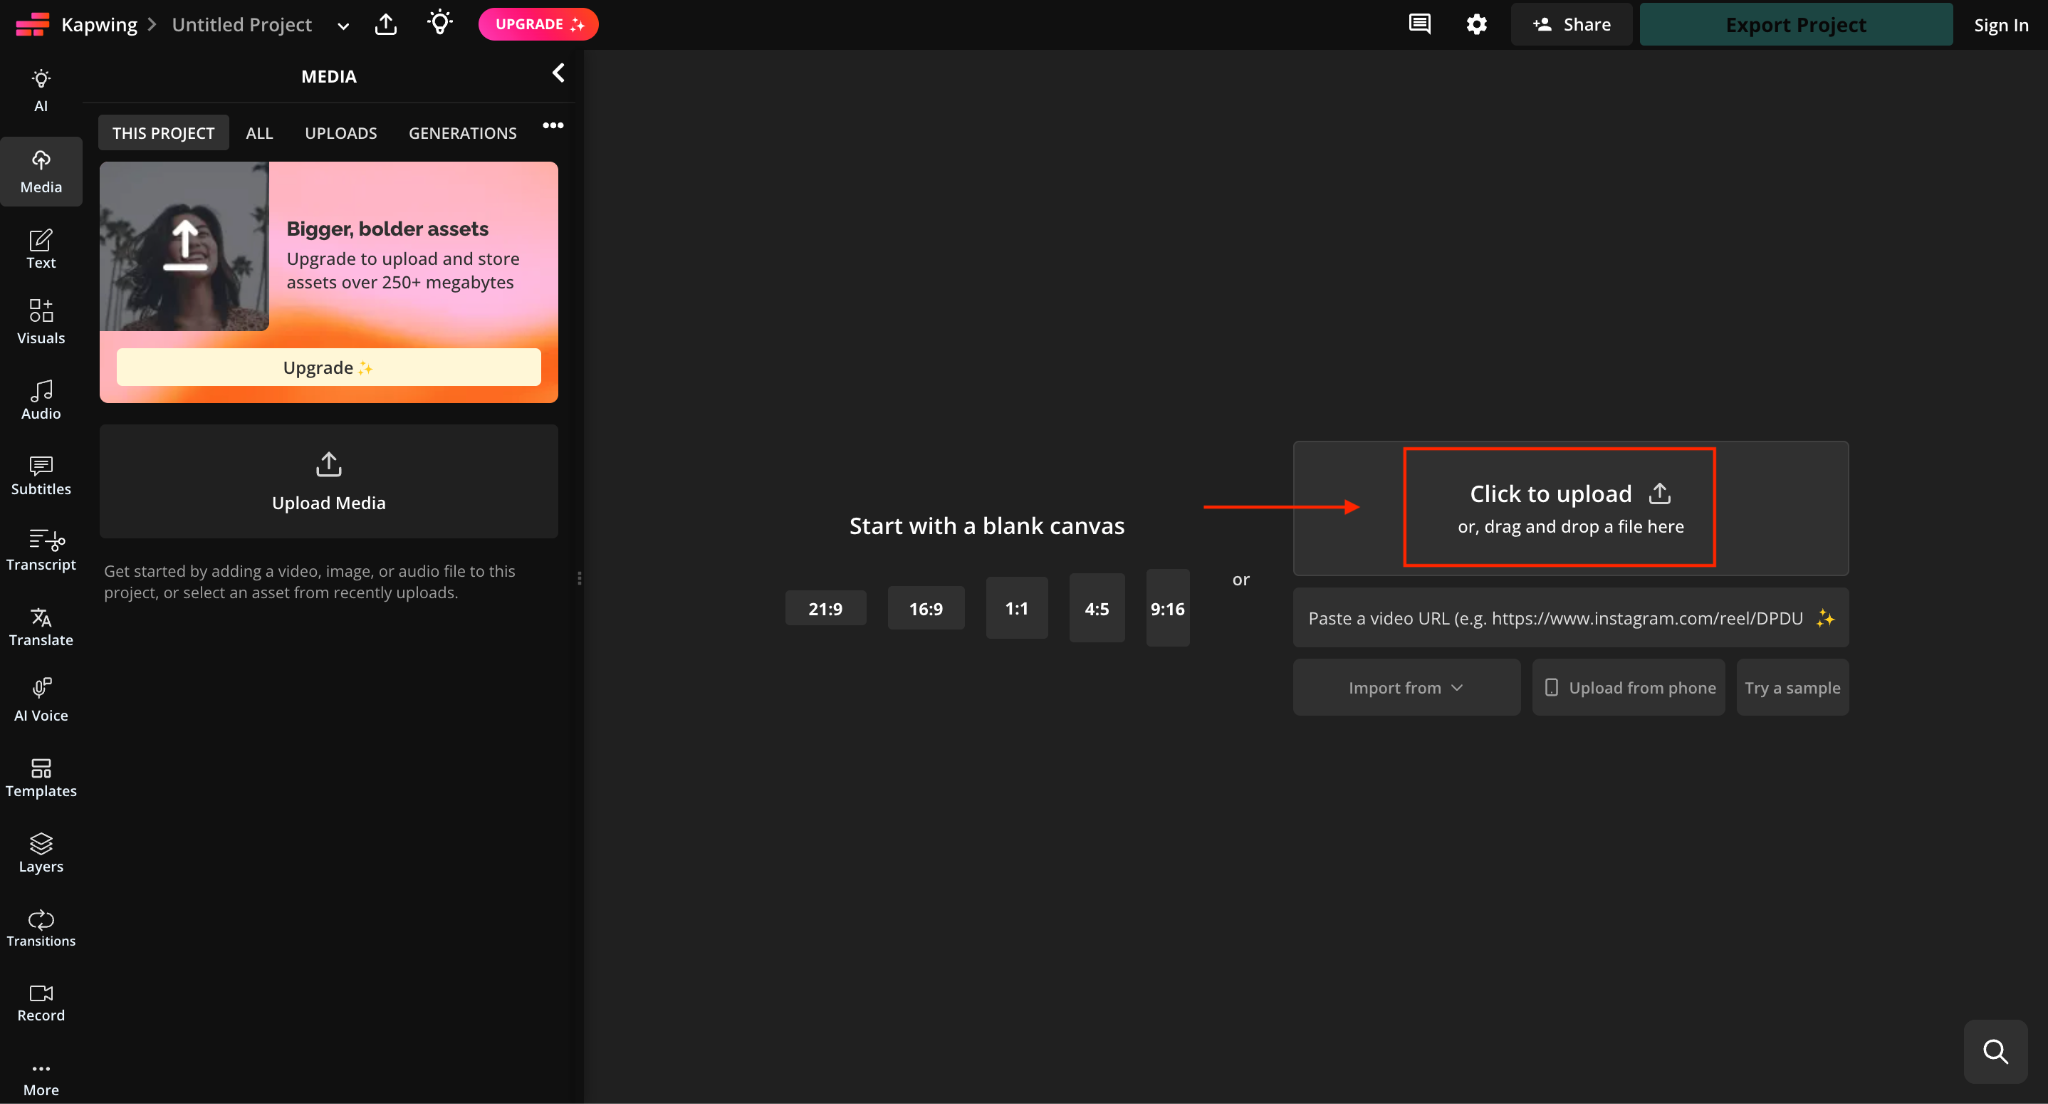Click the settings gear icon

point(1477,24)
